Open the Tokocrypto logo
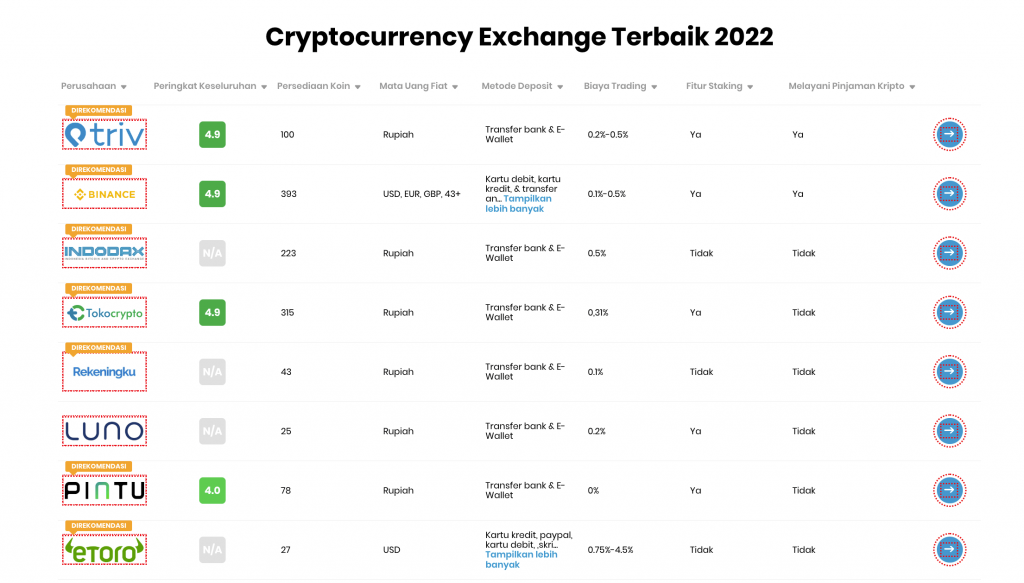This screenshot has height=583, width=1024. [x=104, y=313]
